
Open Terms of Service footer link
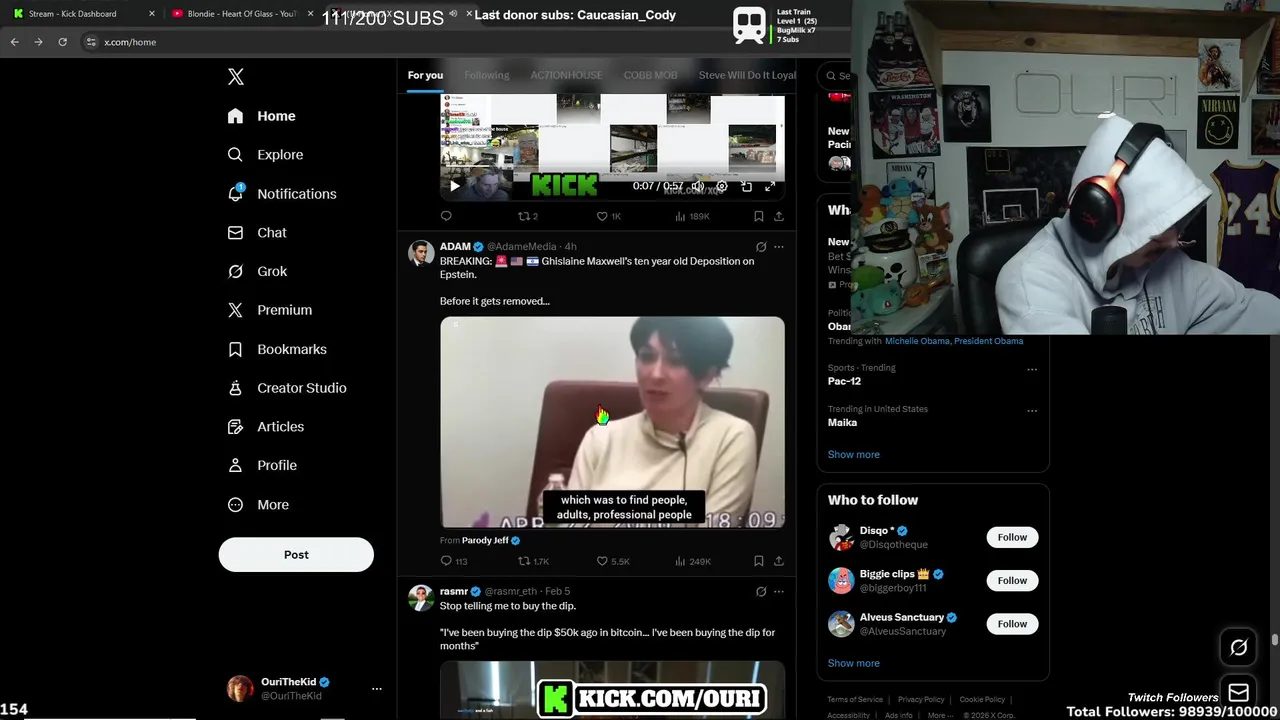pyautogui.click(x=855, y=700)
